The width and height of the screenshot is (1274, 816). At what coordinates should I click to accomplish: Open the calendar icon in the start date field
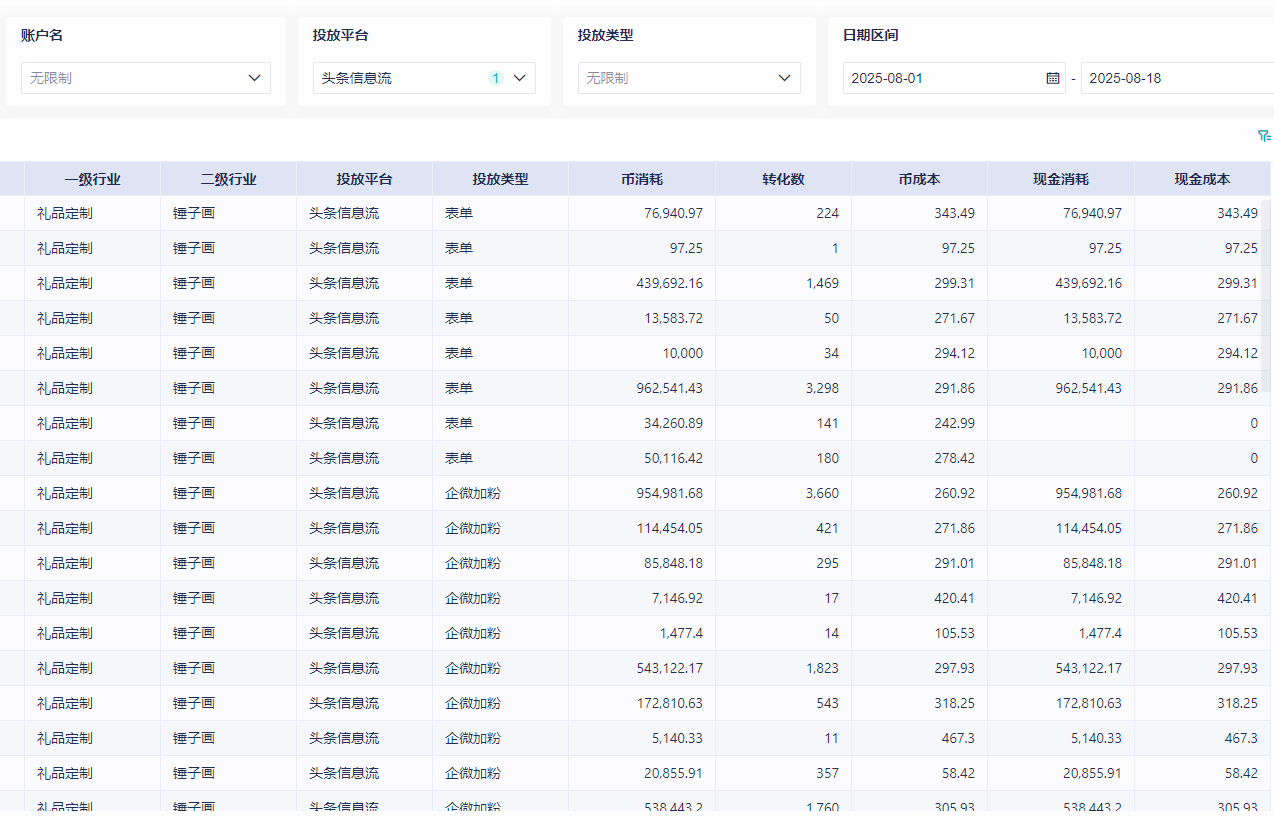(1053, 78)
